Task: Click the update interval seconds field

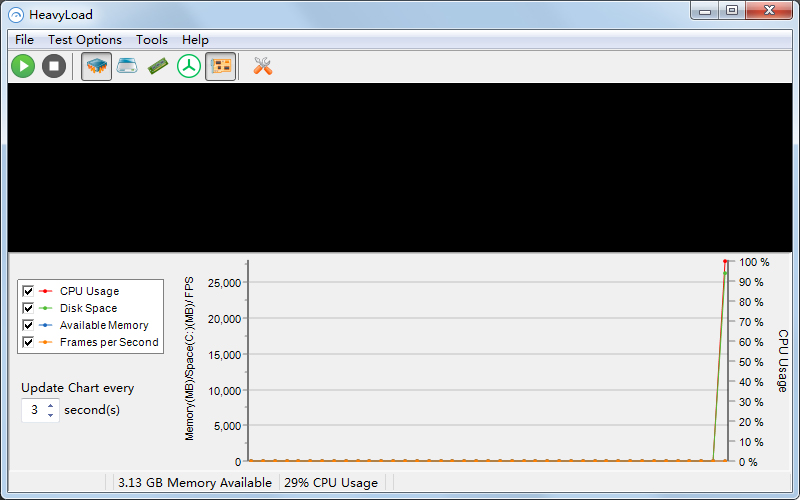Action: pos(34,410)
